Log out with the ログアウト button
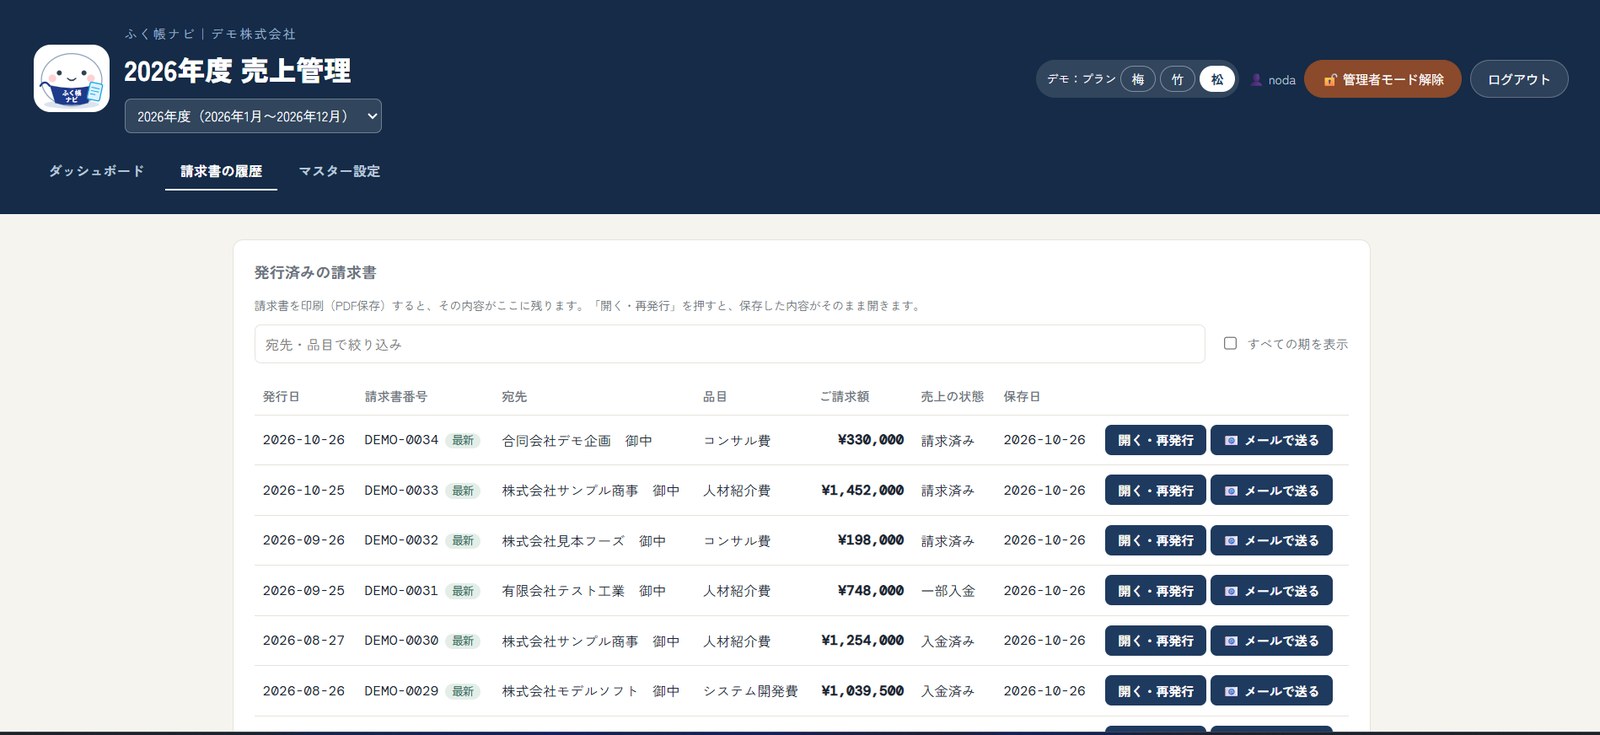 click(x=1518, y=79)
